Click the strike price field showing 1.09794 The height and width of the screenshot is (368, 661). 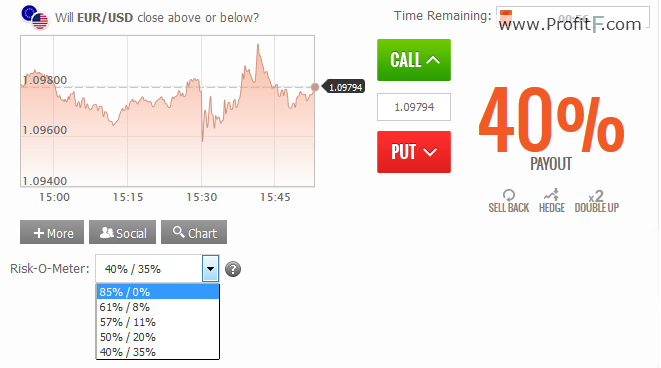pyautogui.click(x=414, y=107)
